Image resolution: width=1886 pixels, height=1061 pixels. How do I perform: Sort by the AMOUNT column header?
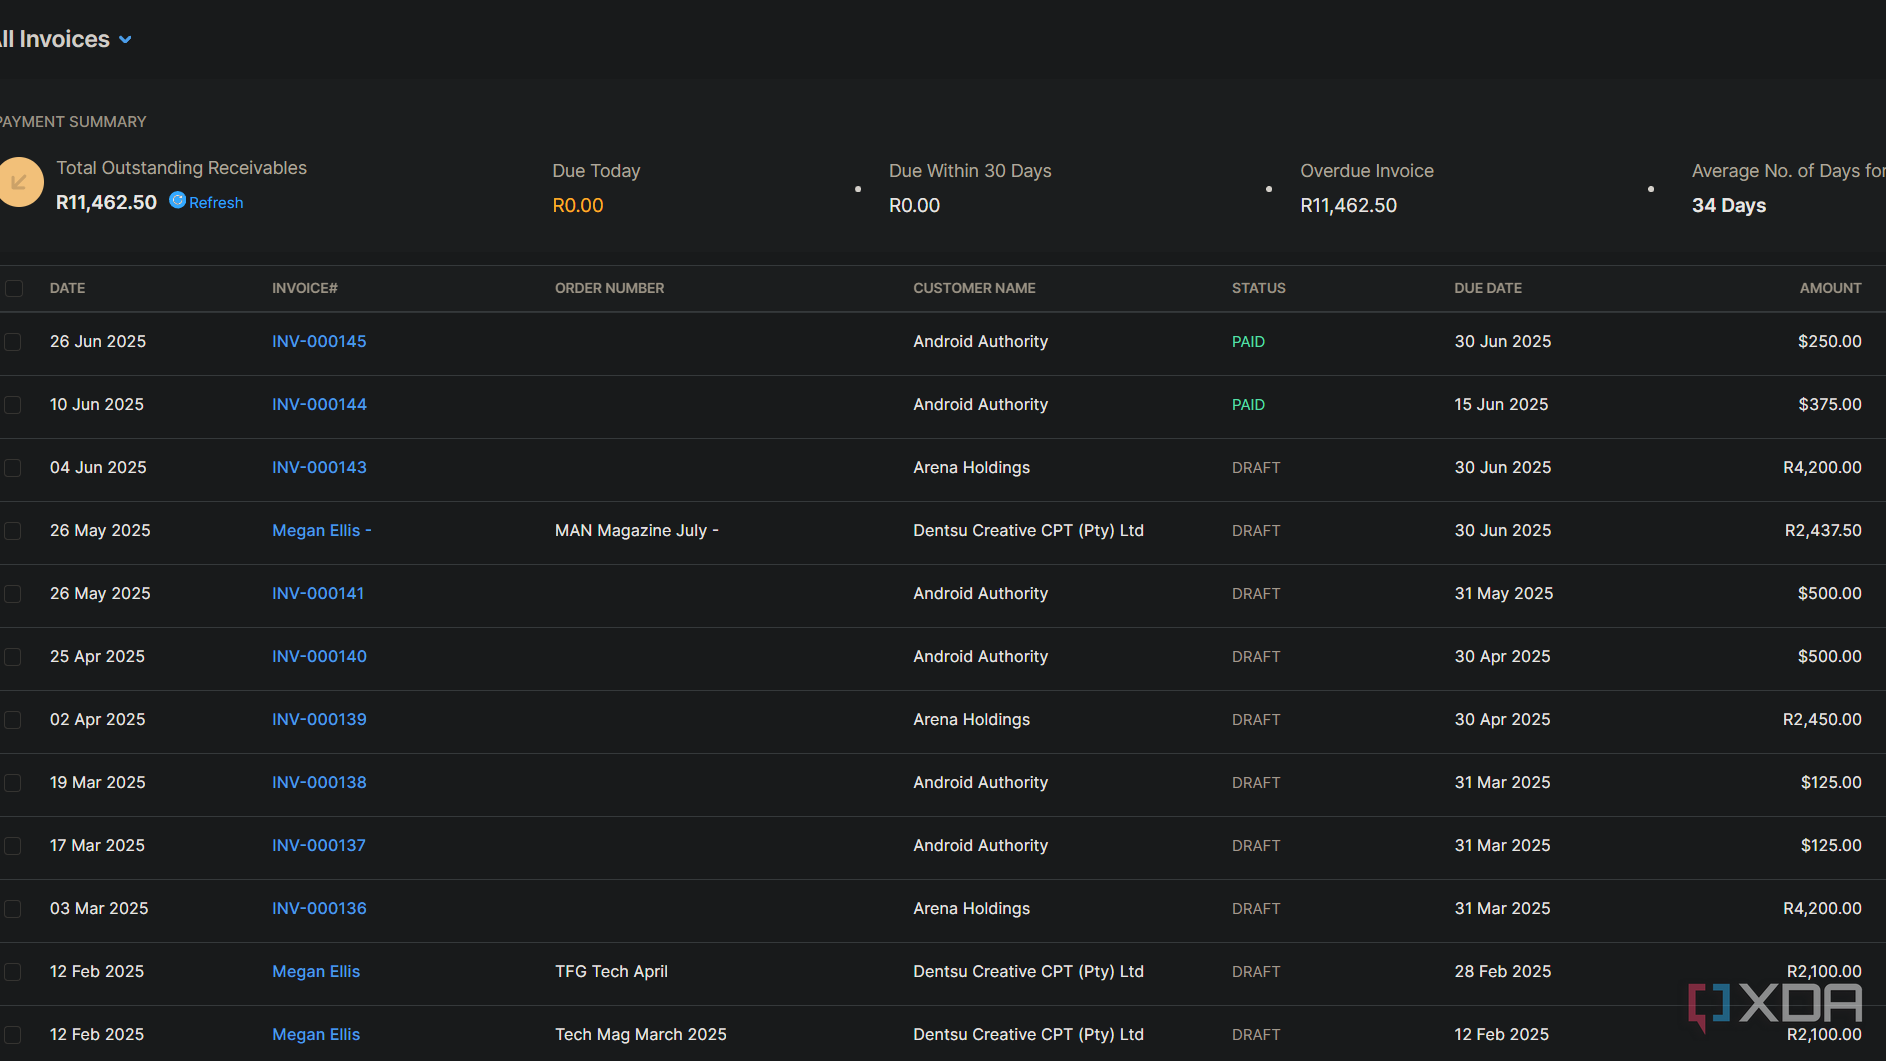point(1830,288)
